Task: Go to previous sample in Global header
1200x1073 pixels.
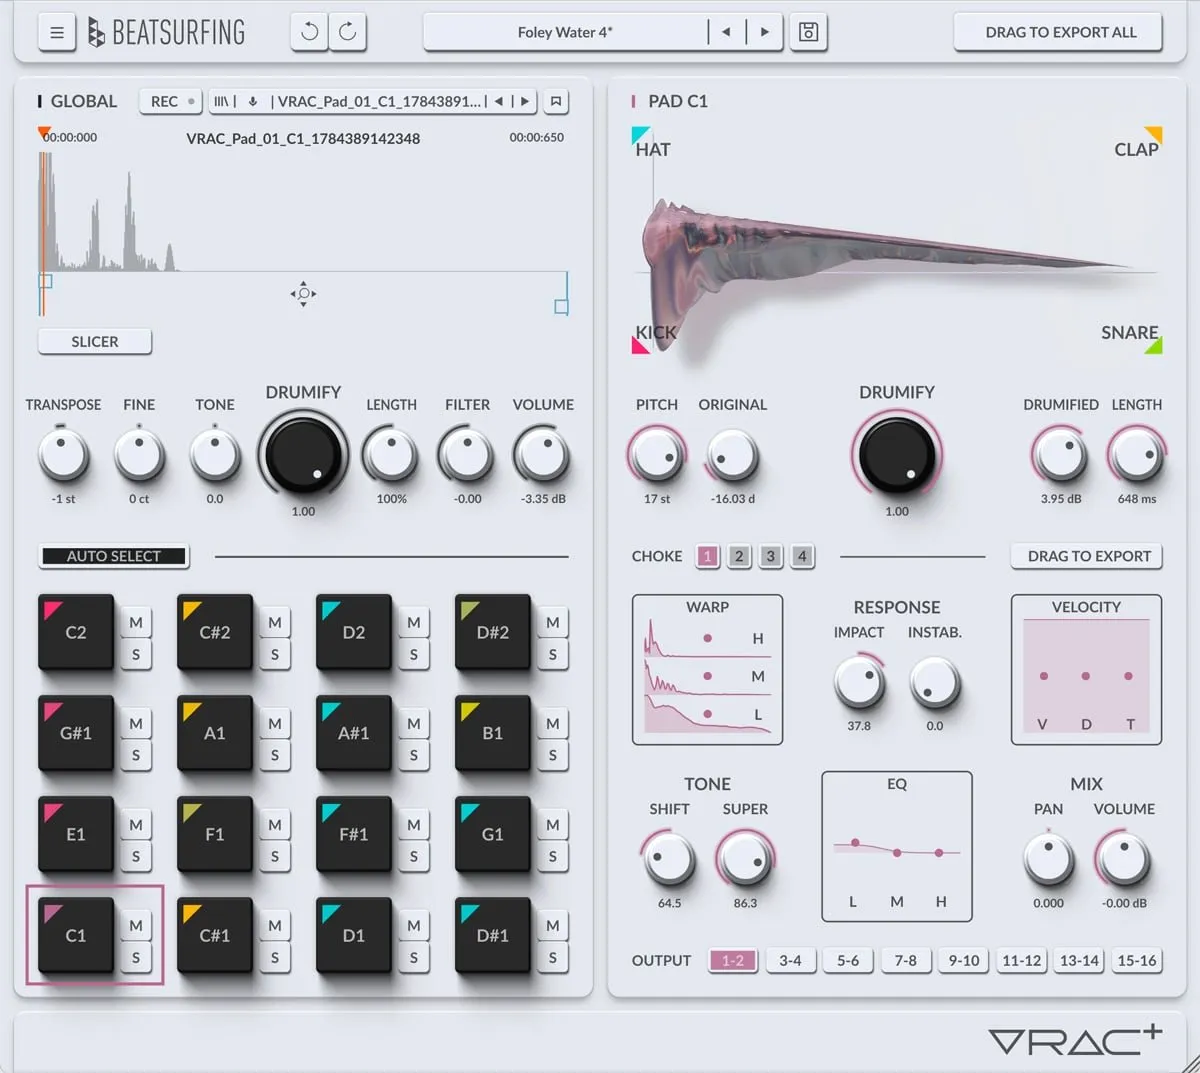Action: tap(499, 101)
